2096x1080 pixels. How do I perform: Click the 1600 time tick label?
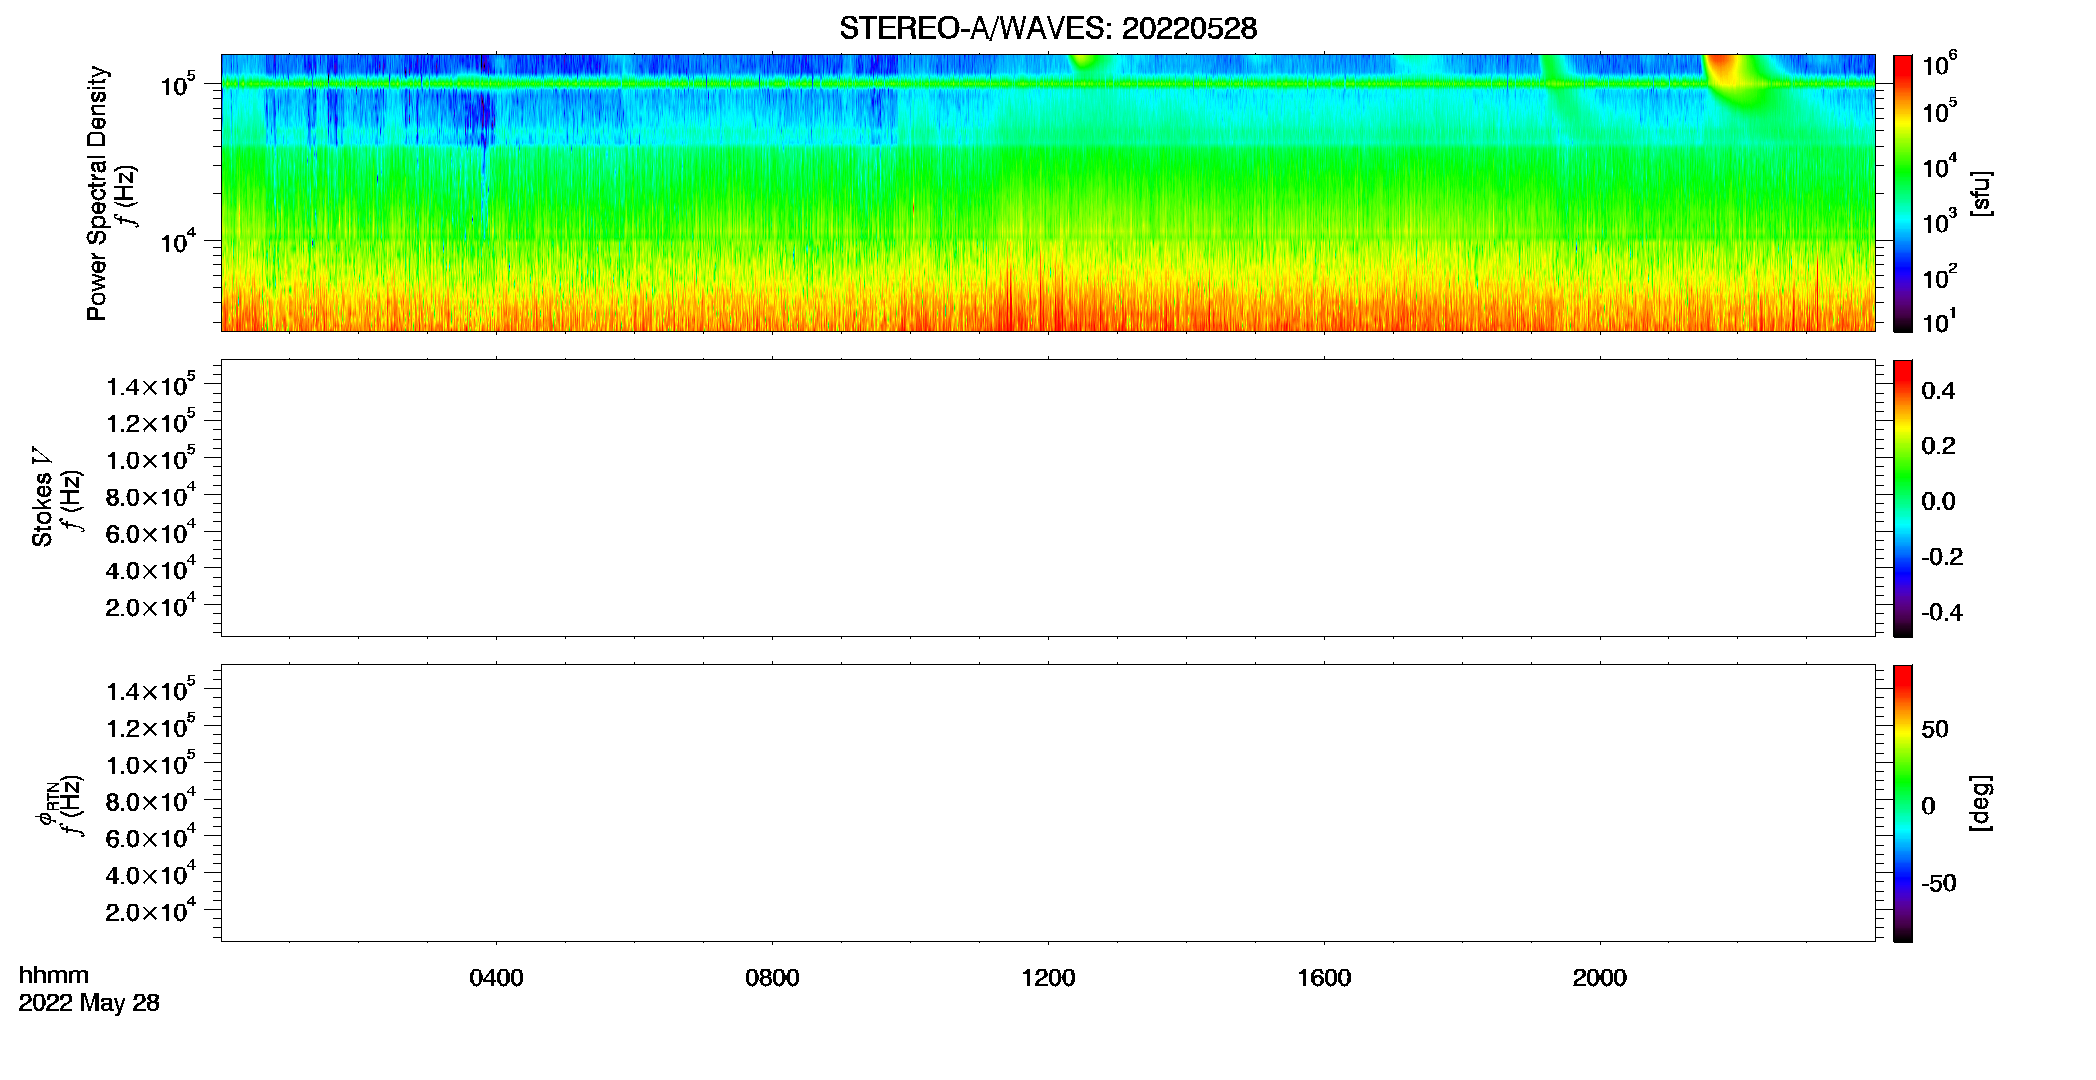tap(1324, 978)
